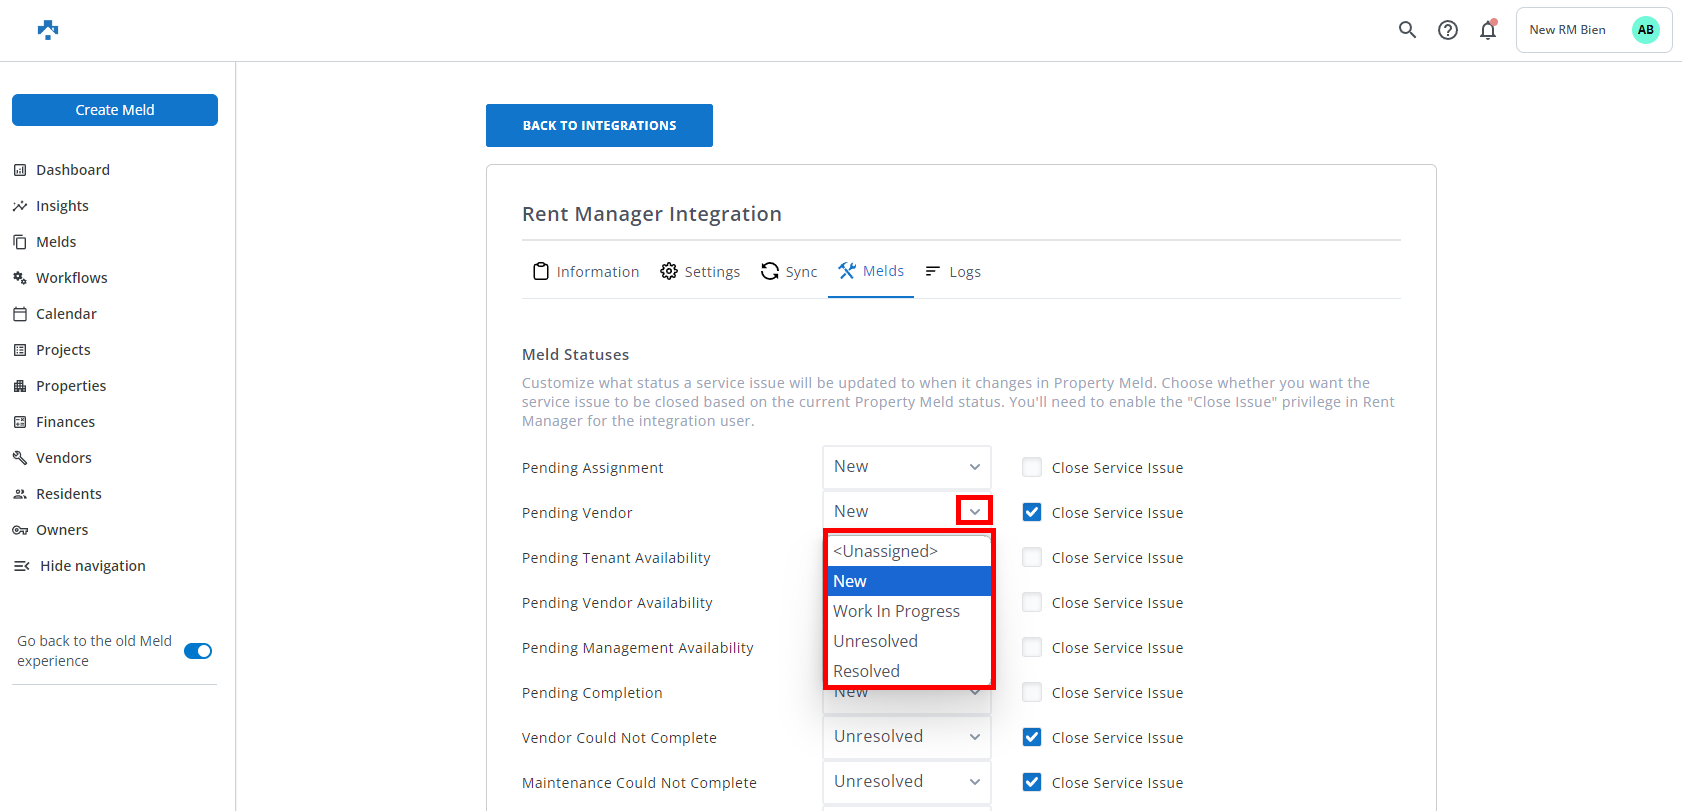This screenshot has height=811, width=1682.
Task: Collapse sidebar with Hide navigation
Action: (x=92, y=566)
